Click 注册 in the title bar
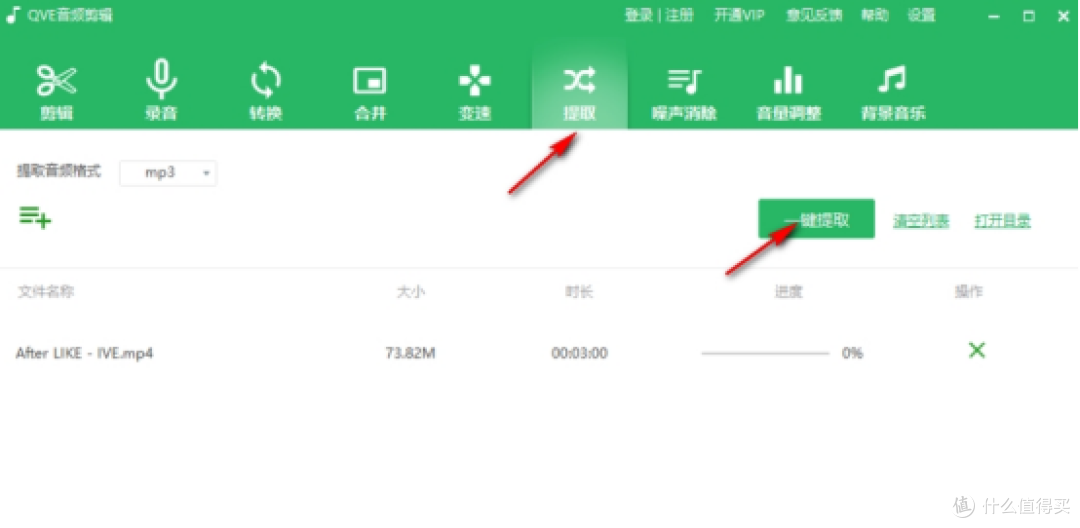Screen dimensions: 1080x528 coord(680,15)
